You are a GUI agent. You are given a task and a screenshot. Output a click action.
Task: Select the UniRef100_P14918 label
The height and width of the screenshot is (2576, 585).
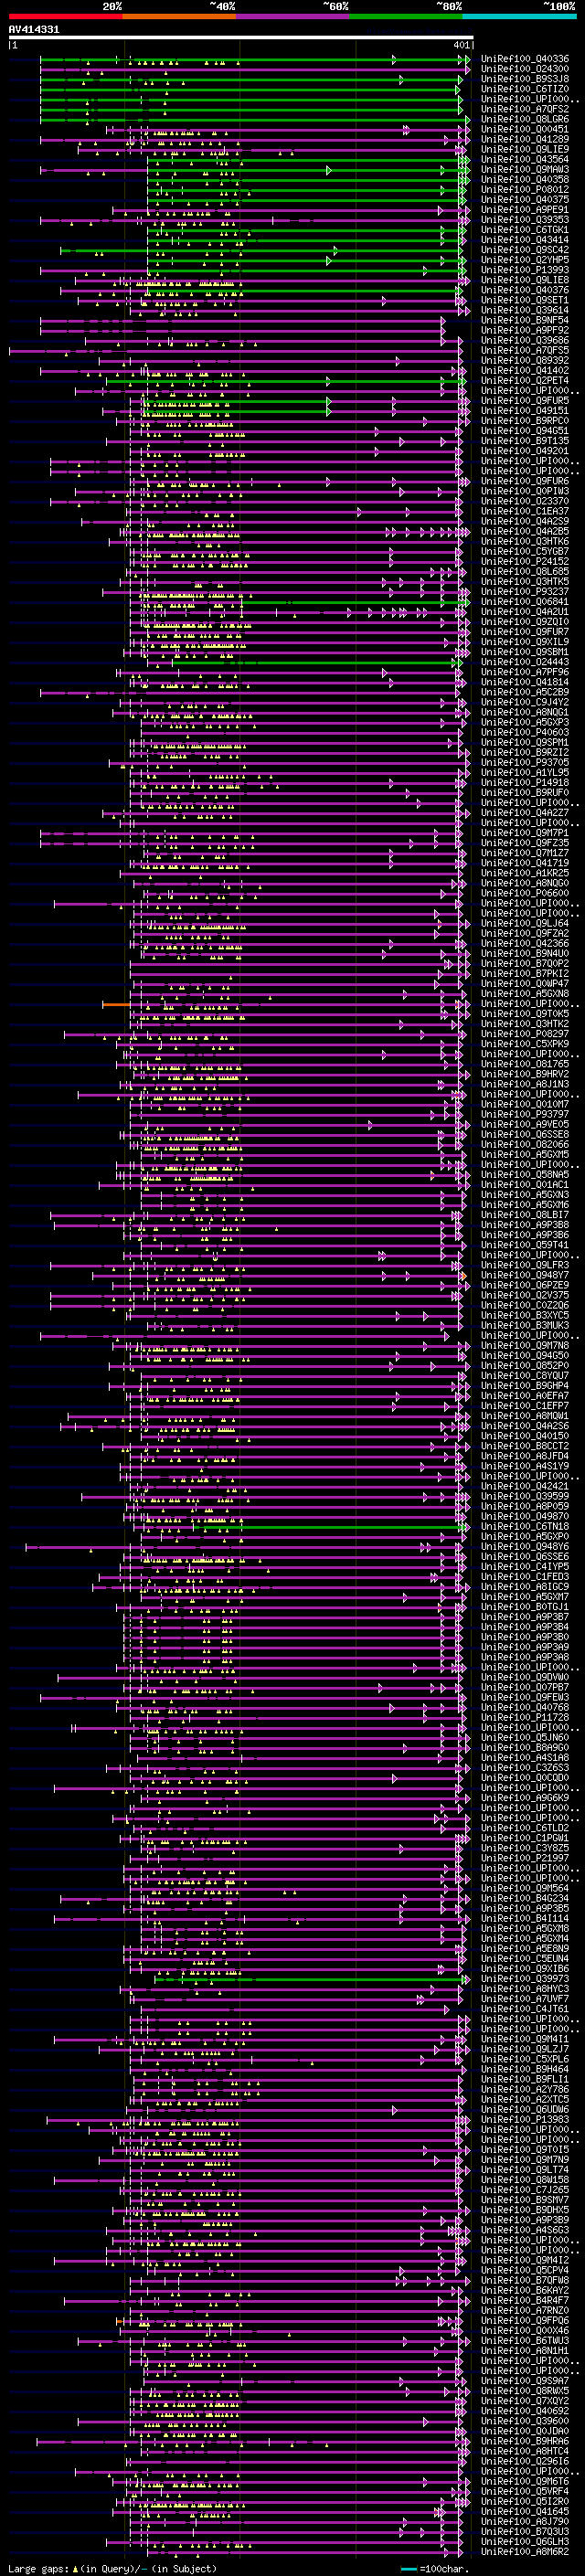[525, 782]
